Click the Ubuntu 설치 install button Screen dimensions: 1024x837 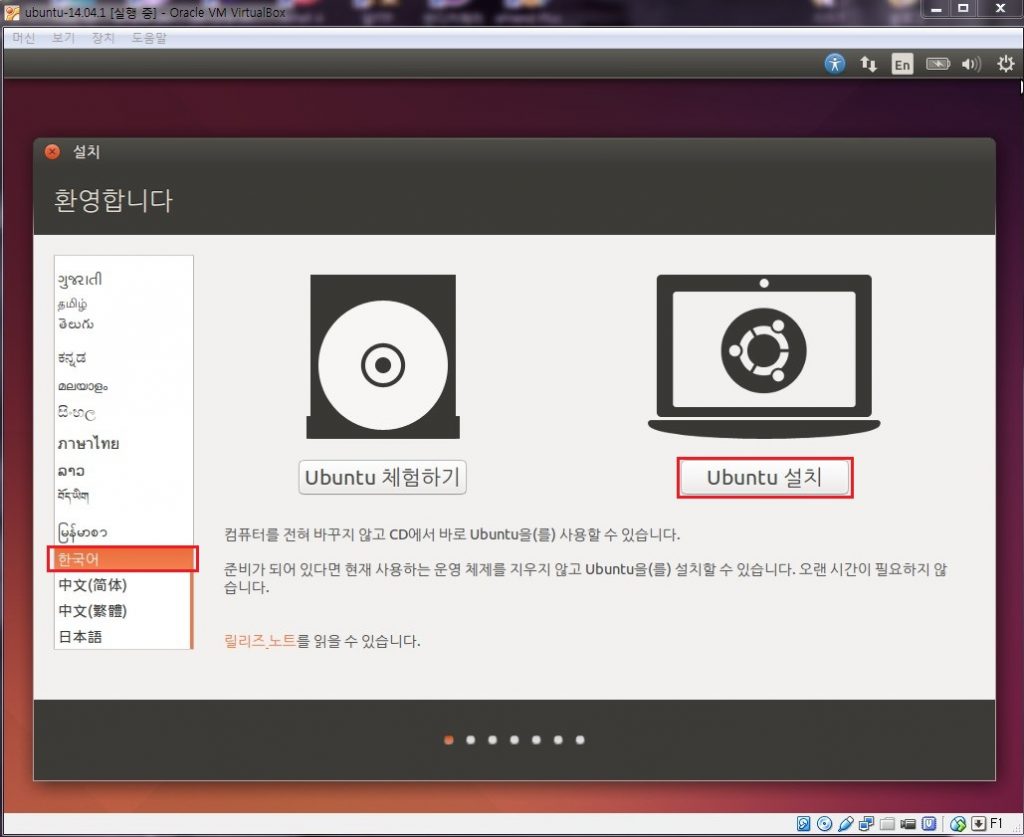[765, 478]
